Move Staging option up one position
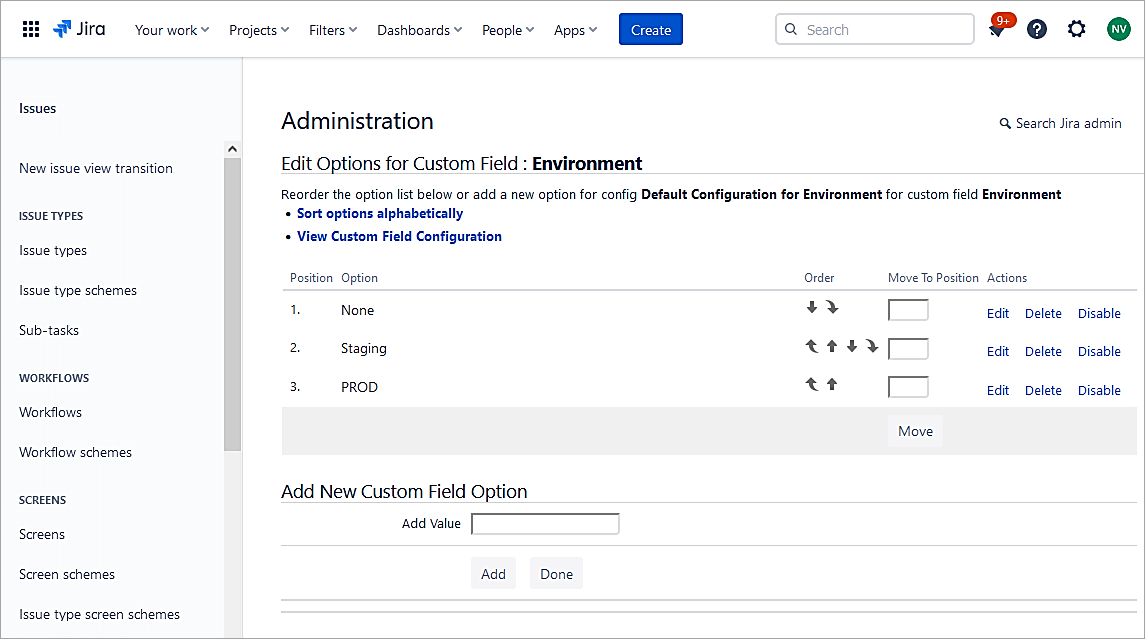 832,346
